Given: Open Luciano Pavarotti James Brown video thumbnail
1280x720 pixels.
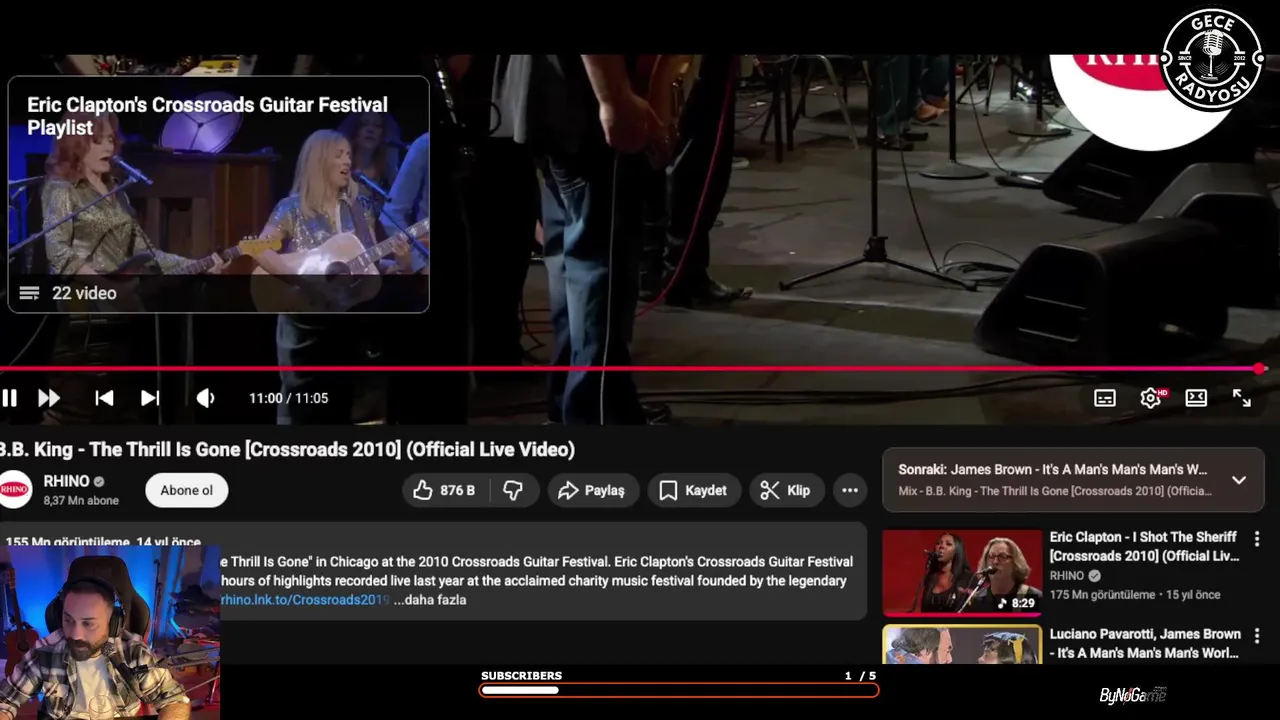Looking at the screenshot, I should pyautogui.click(x=962, y=645).
